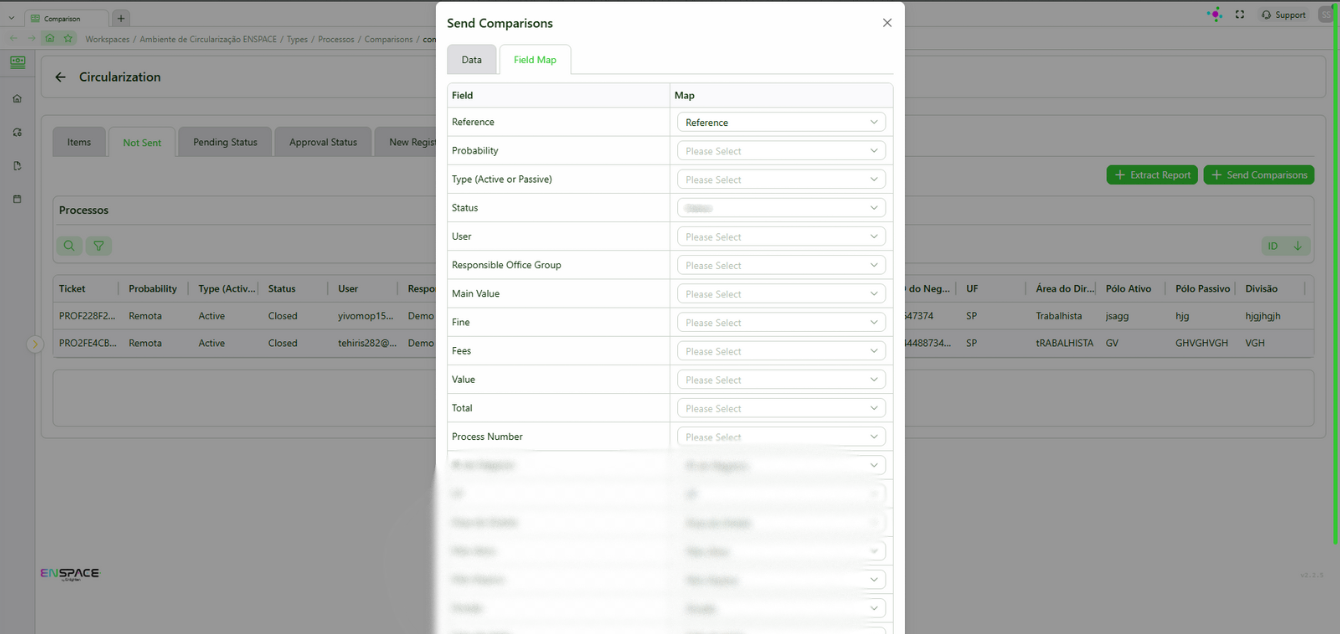Expand the left sidebar arrow handle
Image resolution: width=1340 pixels, height=634 pixels.
click(x=35, y=343)
